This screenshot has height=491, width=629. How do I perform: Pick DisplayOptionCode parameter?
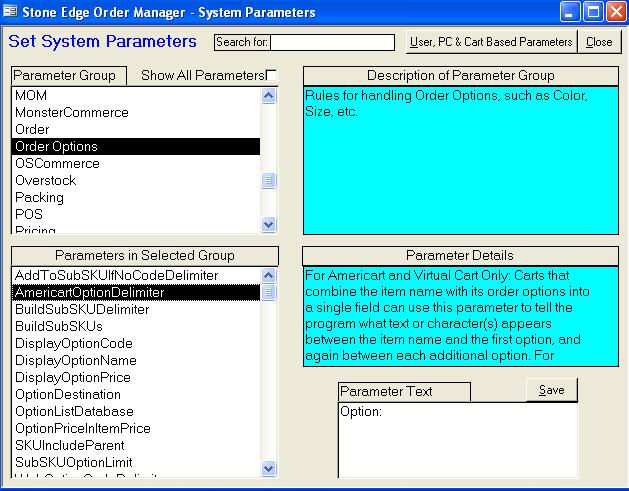(136, 343)
